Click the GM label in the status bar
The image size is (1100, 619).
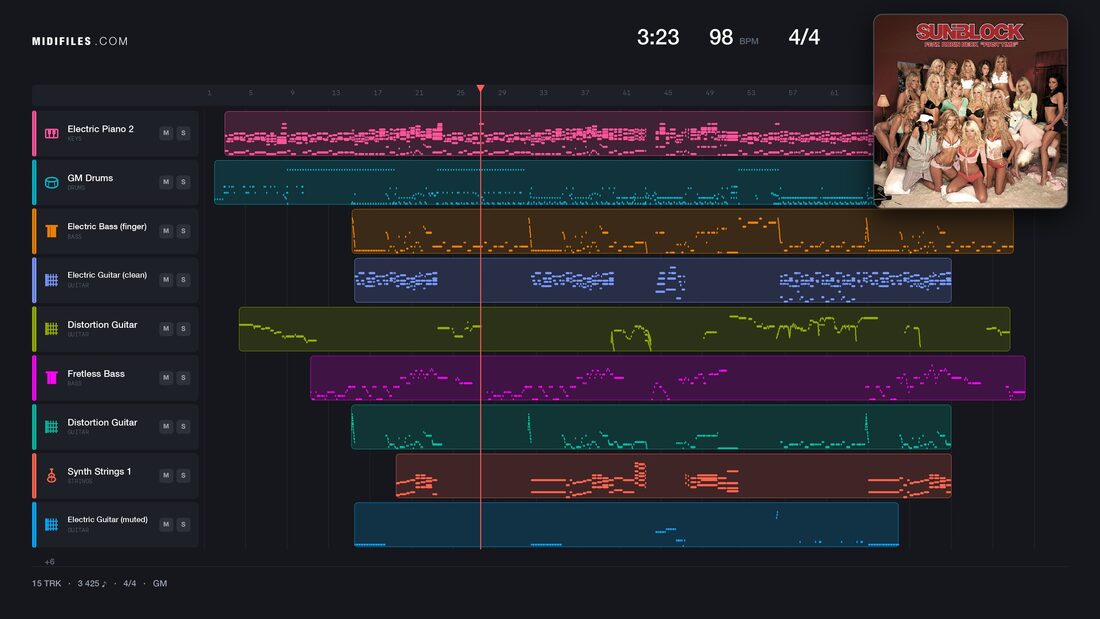160,583
